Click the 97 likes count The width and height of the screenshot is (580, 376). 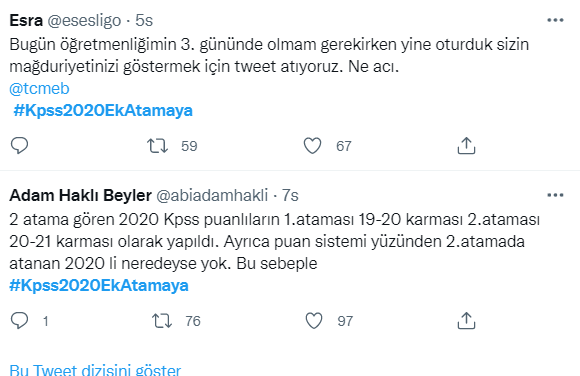pos(345,321)
